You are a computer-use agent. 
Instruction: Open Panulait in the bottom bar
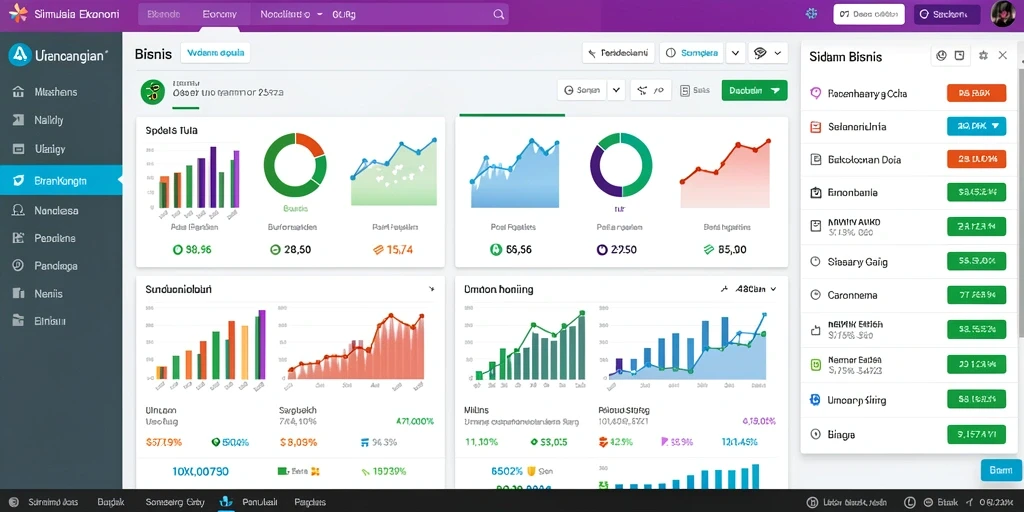[259, 502]
